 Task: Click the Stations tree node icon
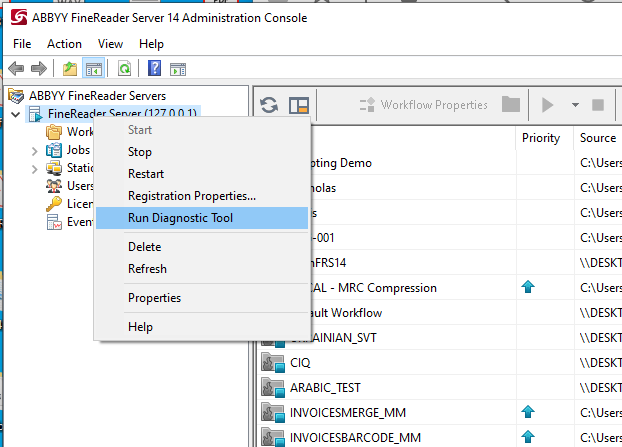(x=54, y=168)
